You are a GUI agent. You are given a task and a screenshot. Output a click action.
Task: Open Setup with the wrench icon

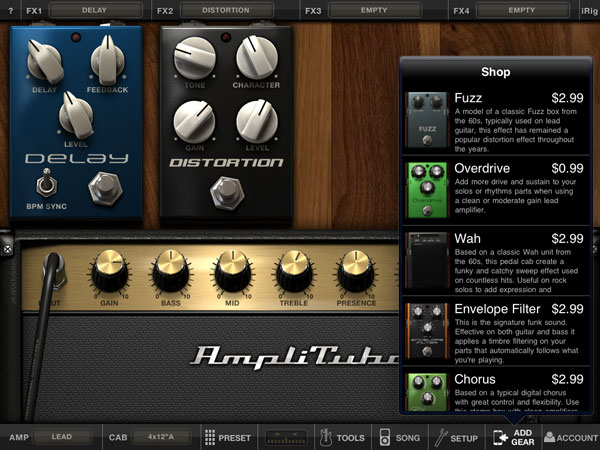coord(457,437)
